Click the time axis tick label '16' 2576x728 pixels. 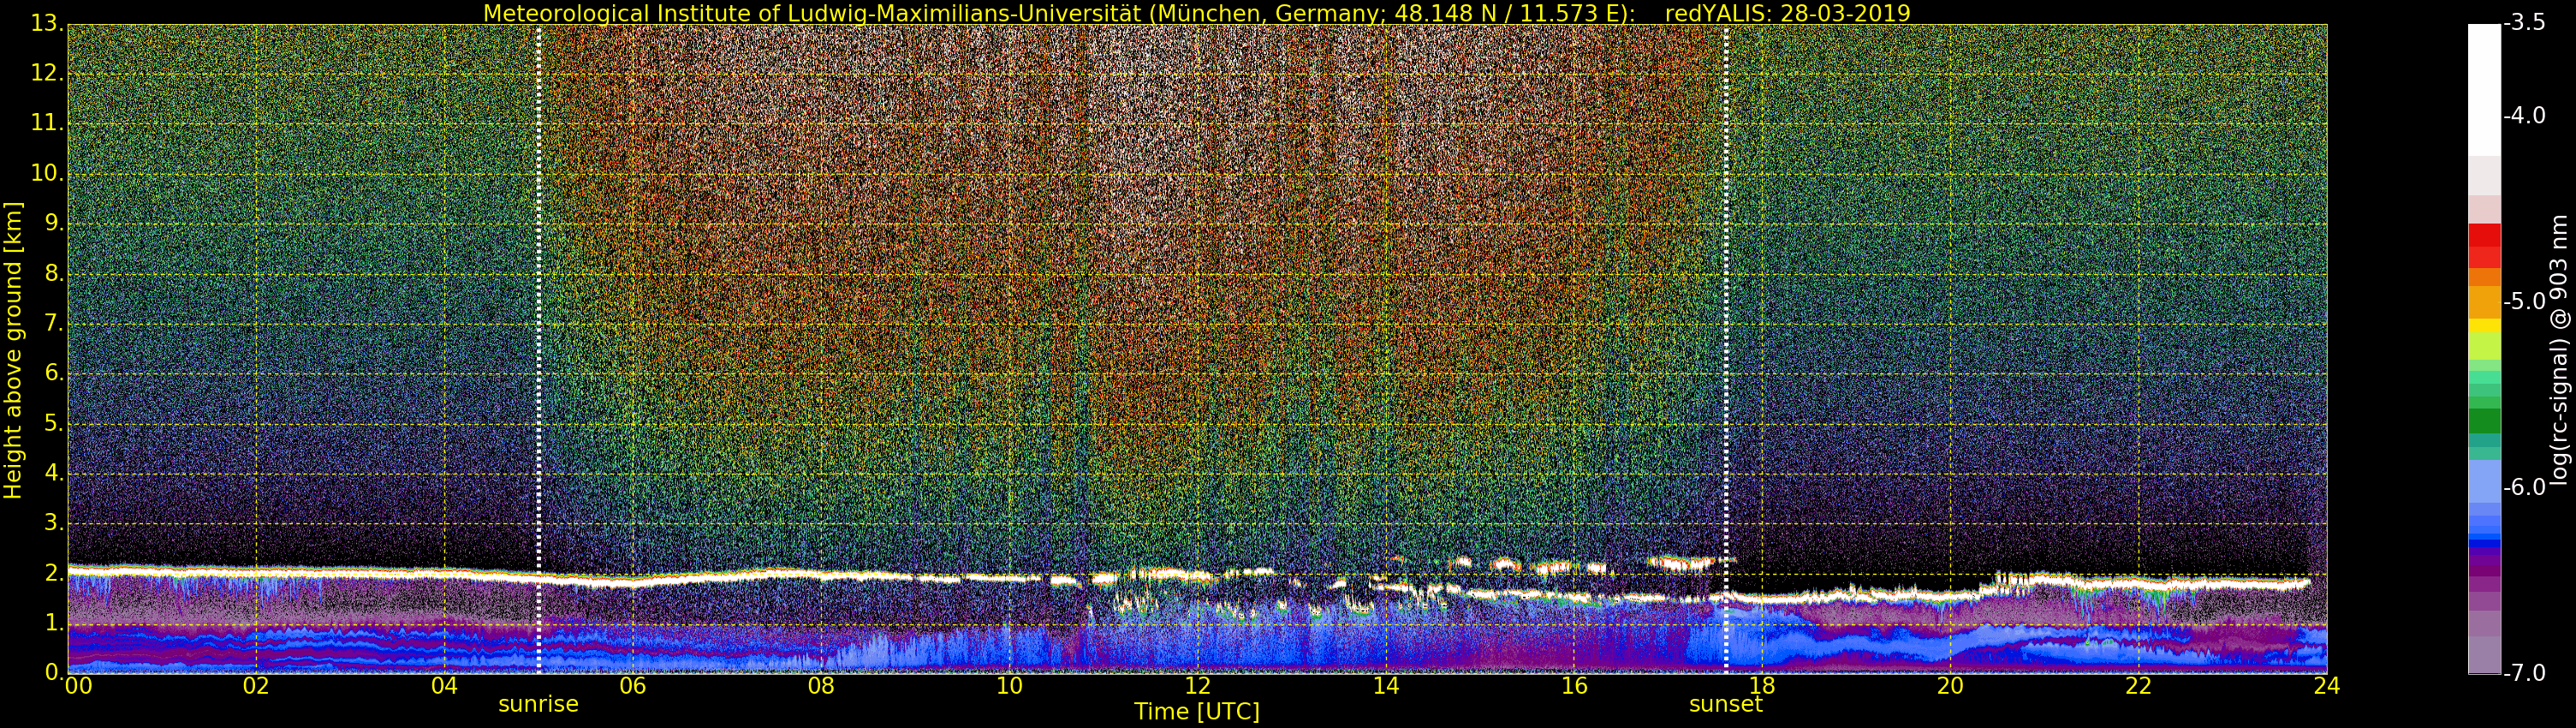tap(1574, 685)
